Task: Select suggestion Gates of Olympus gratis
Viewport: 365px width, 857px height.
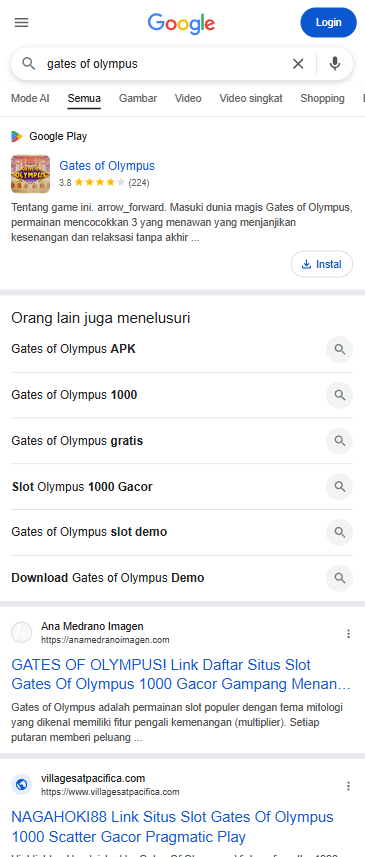Action: (77, 441)
